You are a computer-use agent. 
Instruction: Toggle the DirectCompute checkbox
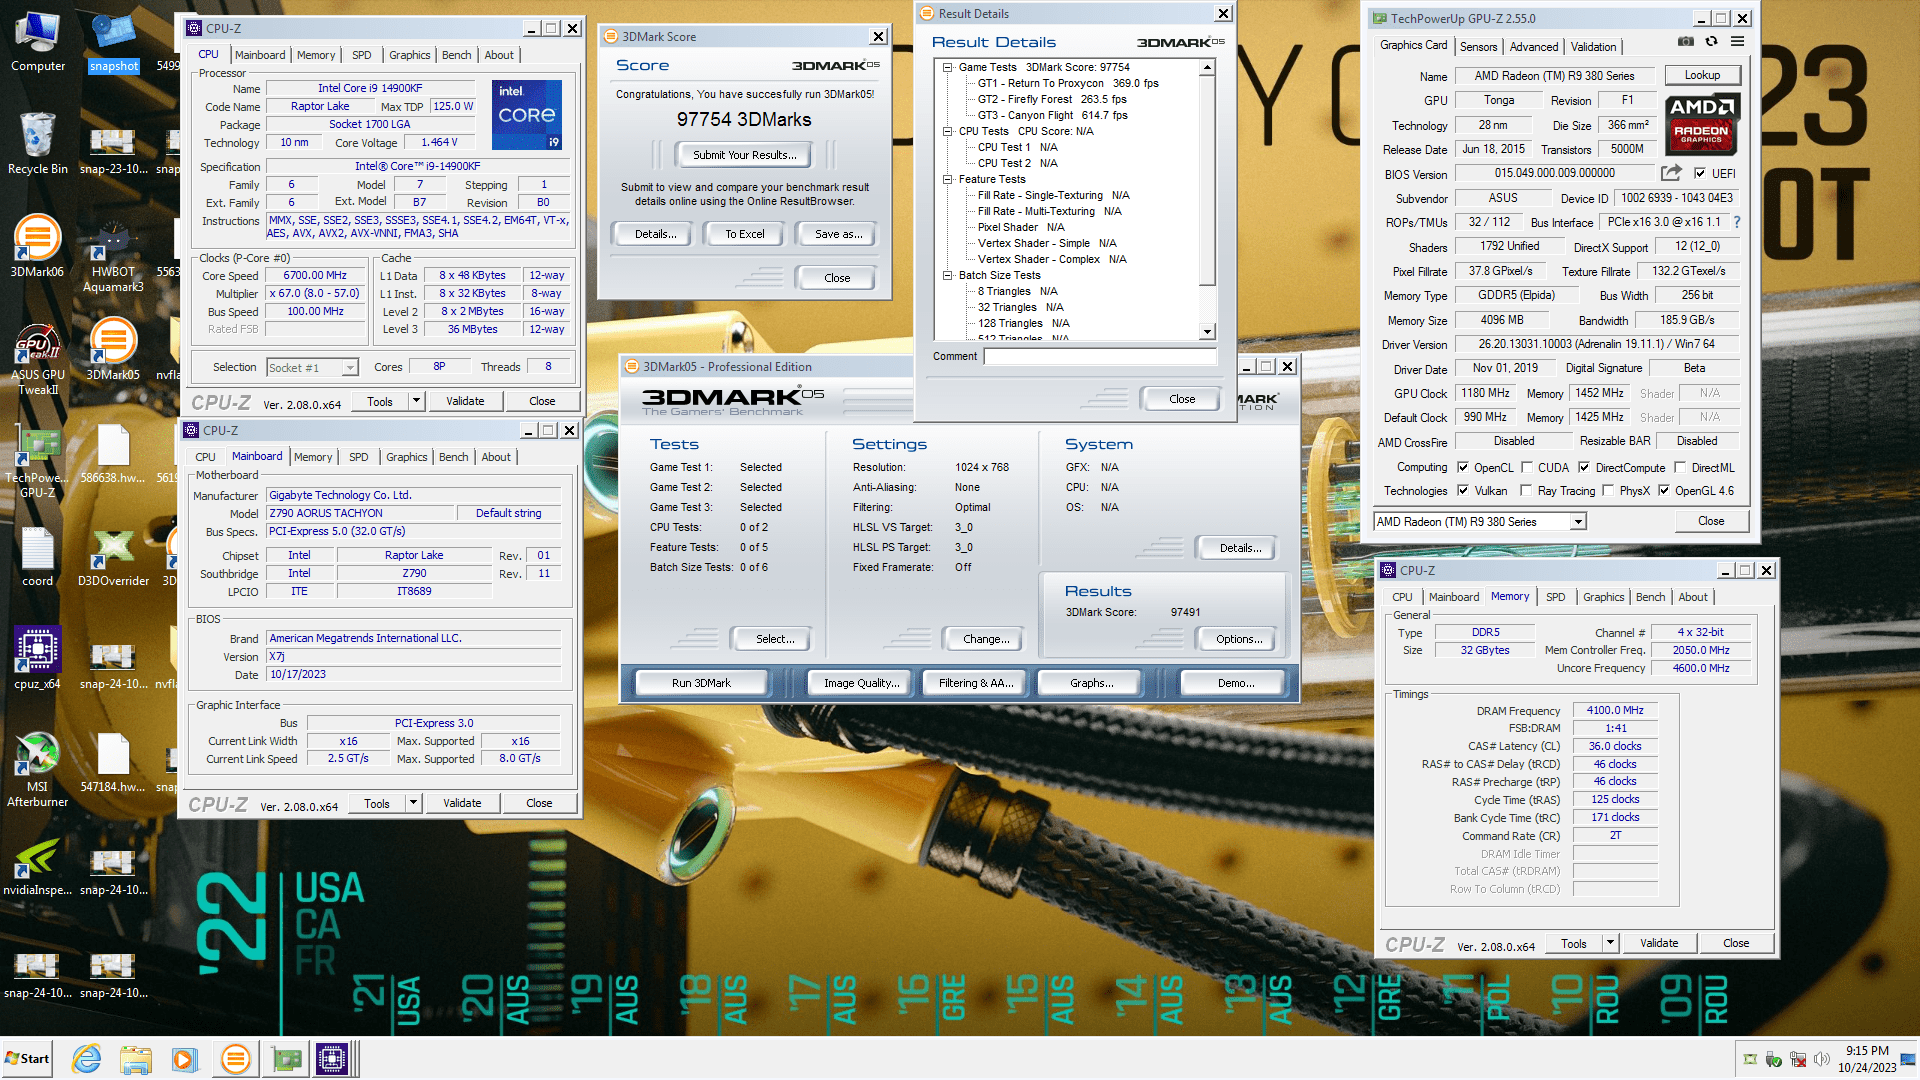click(x=1584, y=467)
